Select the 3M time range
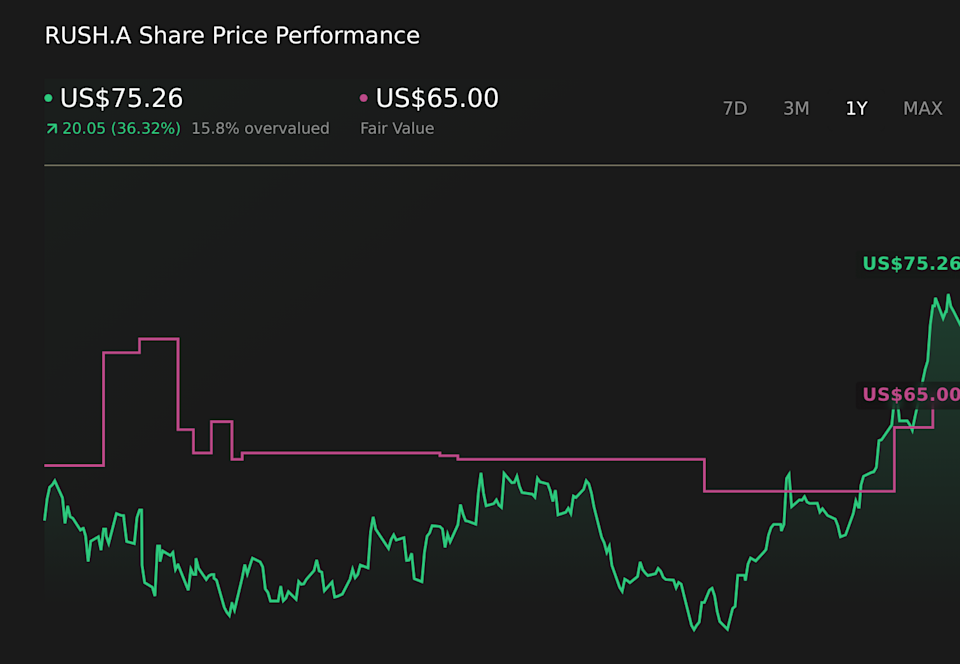960x664 pixels. [x=796, y=108]
